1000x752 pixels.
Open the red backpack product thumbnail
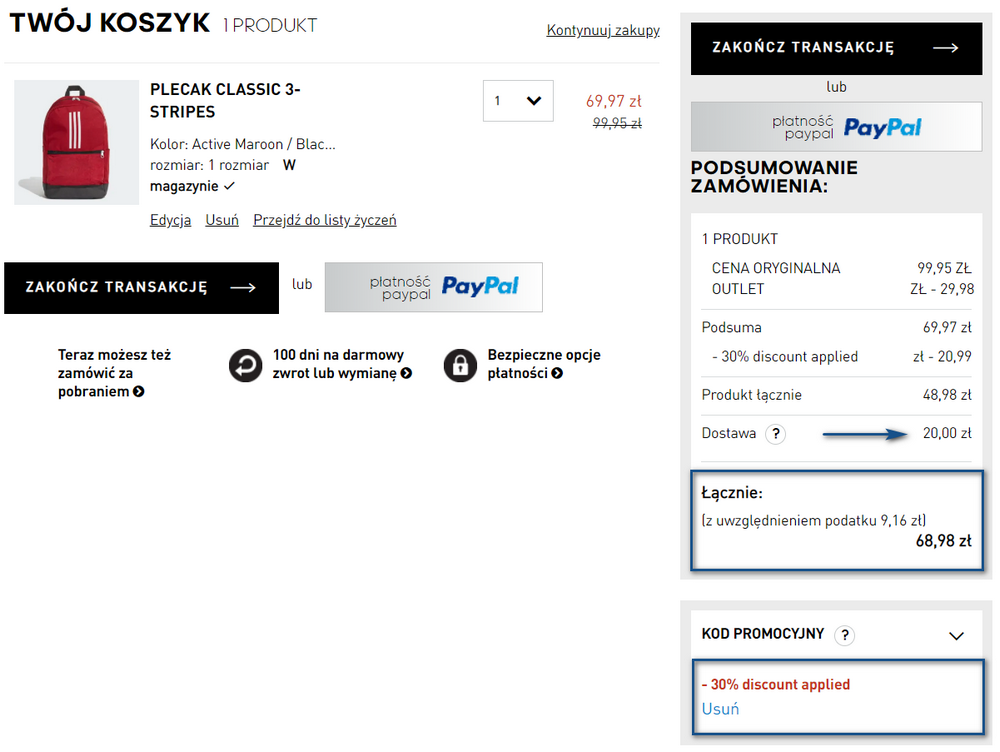[77, 142]
